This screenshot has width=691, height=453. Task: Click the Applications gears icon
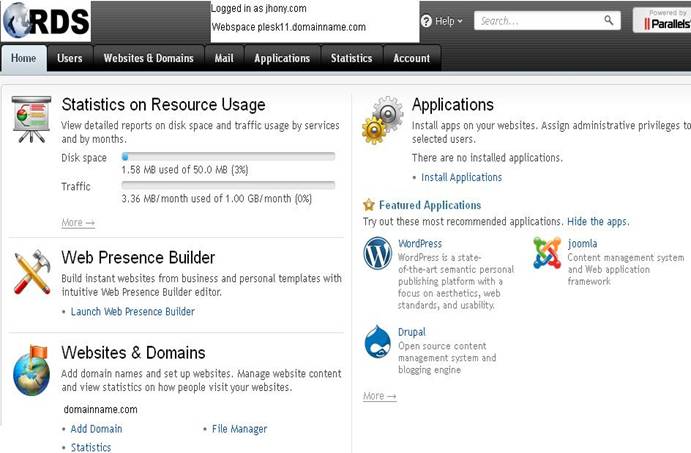coord(383,120)
